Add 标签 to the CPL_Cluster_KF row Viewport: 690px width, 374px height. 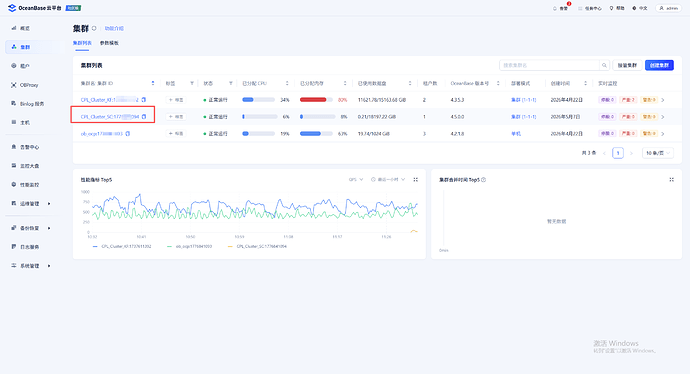click(x=176, y=100)
